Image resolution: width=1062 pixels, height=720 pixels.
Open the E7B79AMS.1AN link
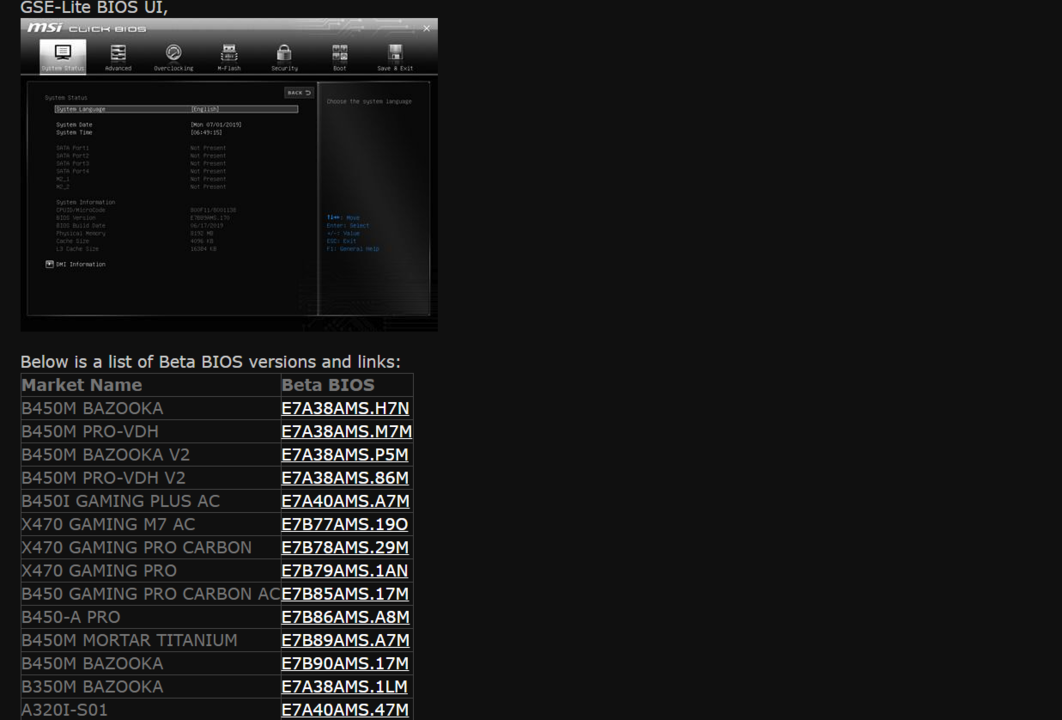coord(345,570)
